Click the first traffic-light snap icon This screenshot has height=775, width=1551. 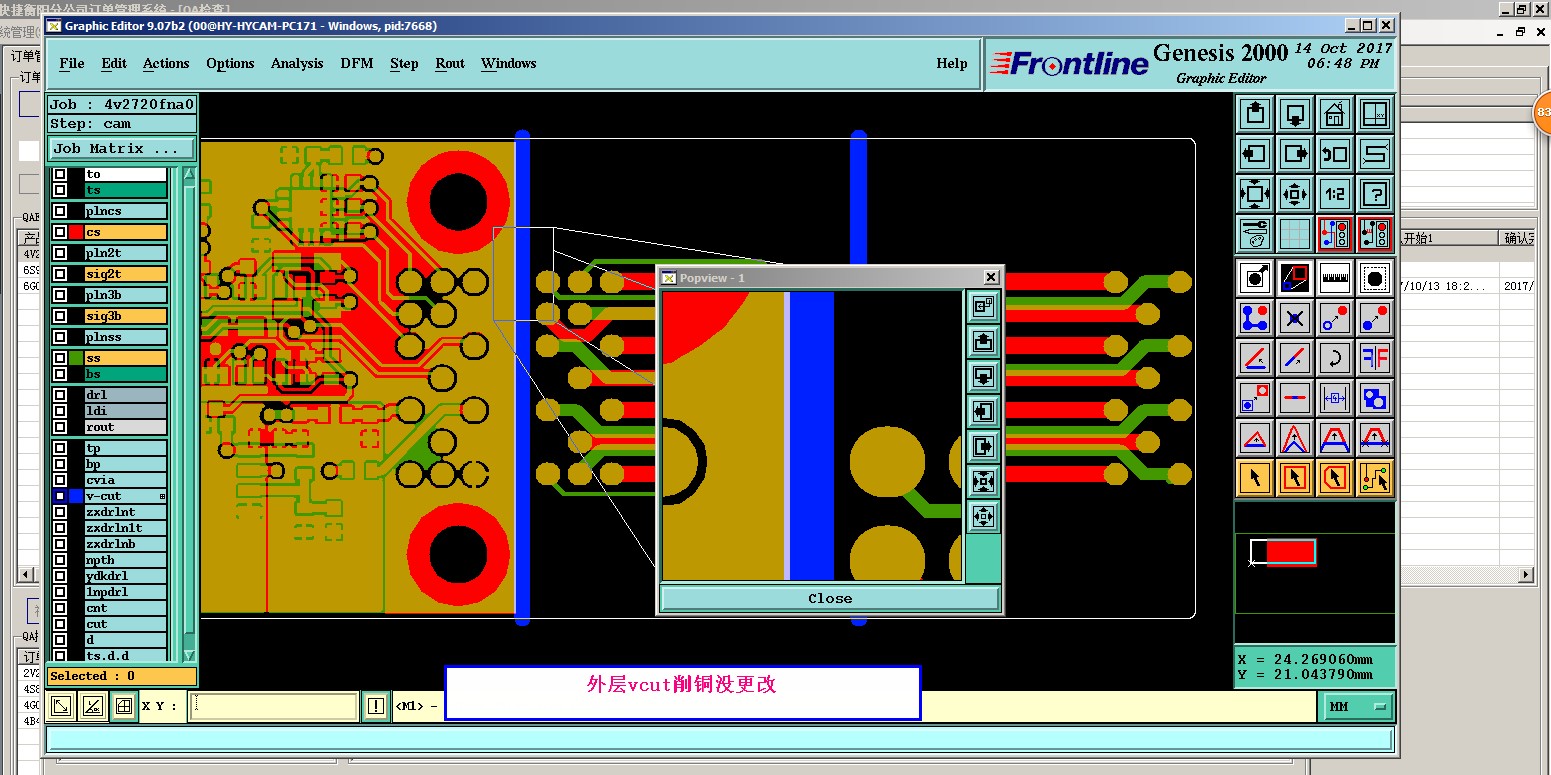pyautogui.click(x=1335, y=234)
